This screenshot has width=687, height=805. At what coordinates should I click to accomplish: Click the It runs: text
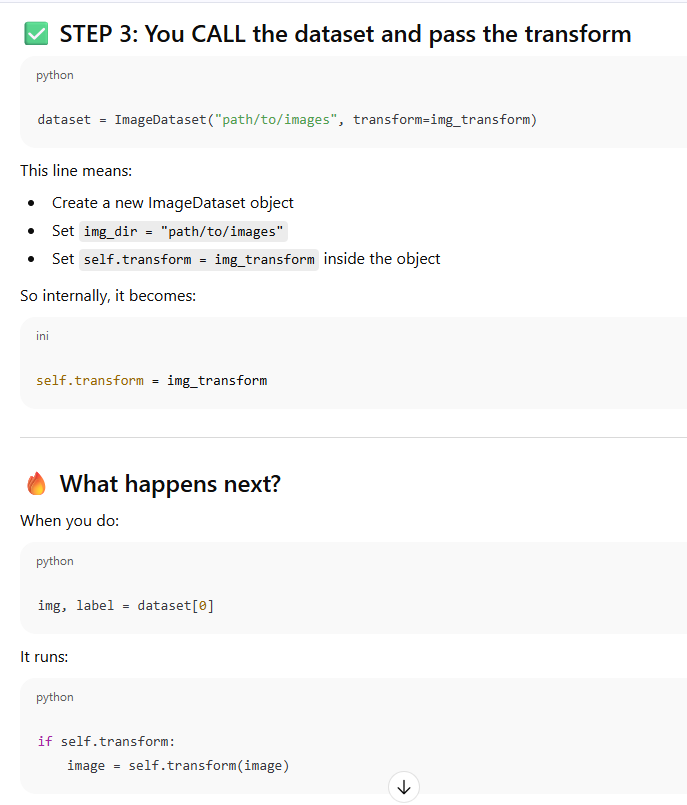(44, 656)
